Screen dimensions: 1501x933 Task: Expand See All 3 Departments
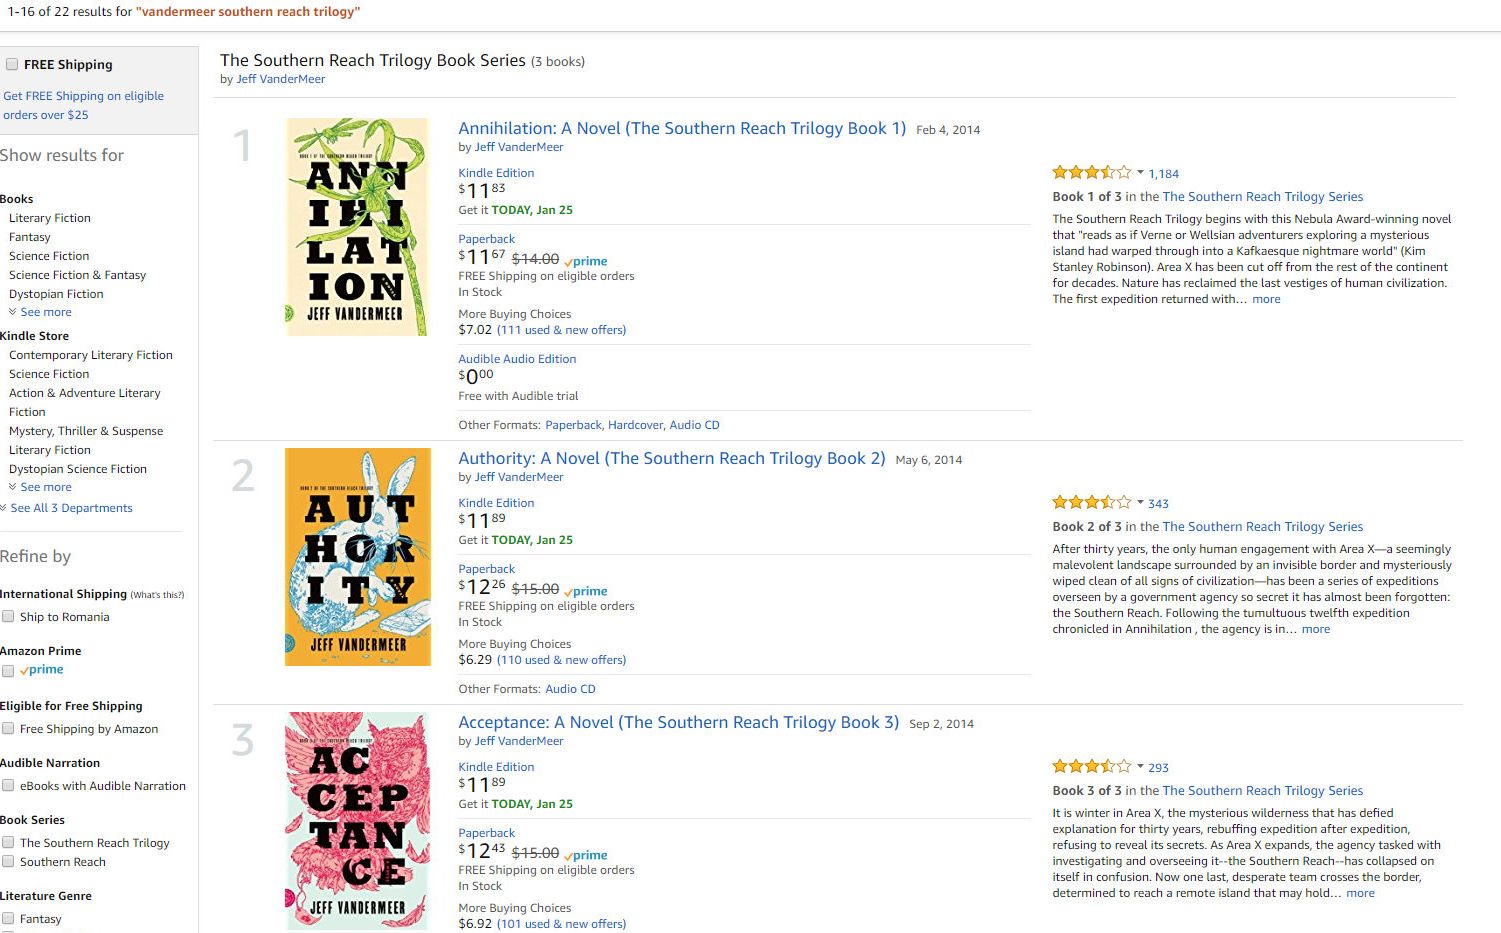(66, 508)
